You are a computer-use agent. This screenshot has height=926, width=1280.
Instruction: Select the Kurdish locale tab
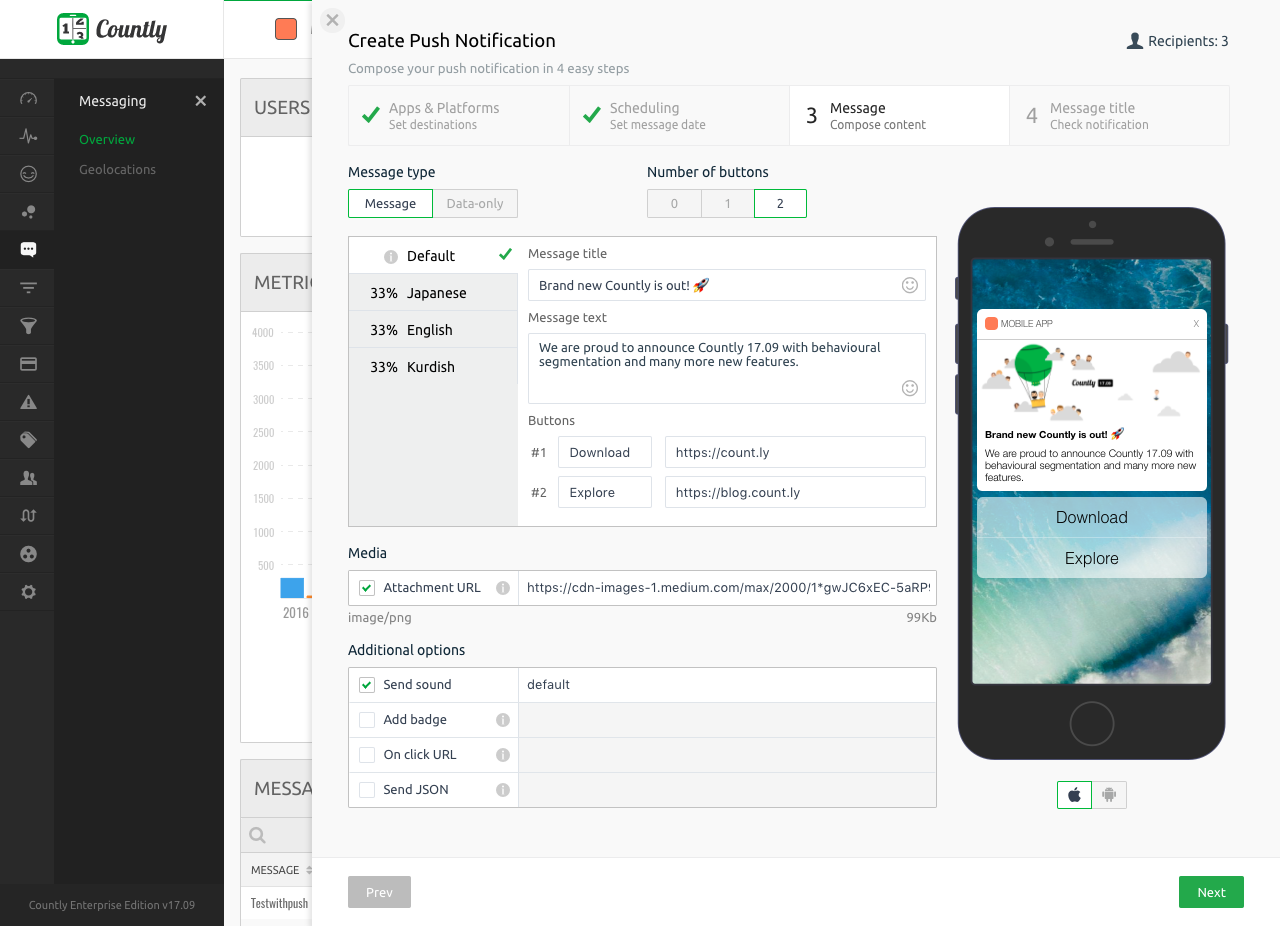[x=433, y=367]
